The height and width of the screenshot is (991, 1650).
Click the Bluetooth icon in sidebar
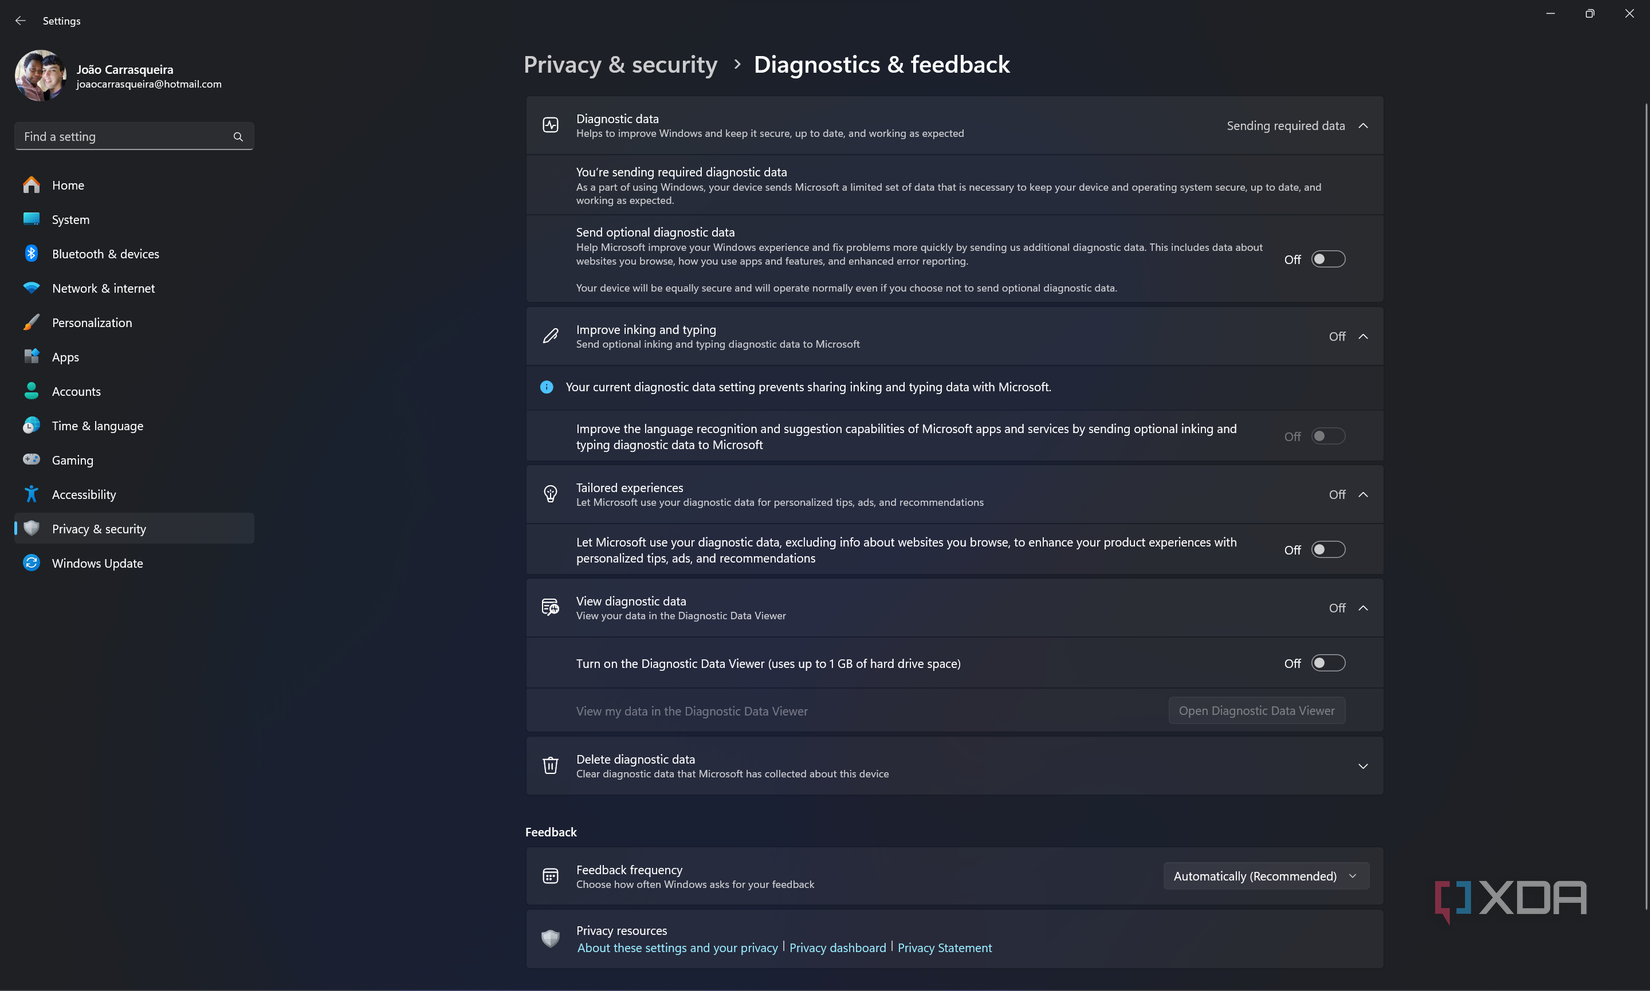point(32,254)
